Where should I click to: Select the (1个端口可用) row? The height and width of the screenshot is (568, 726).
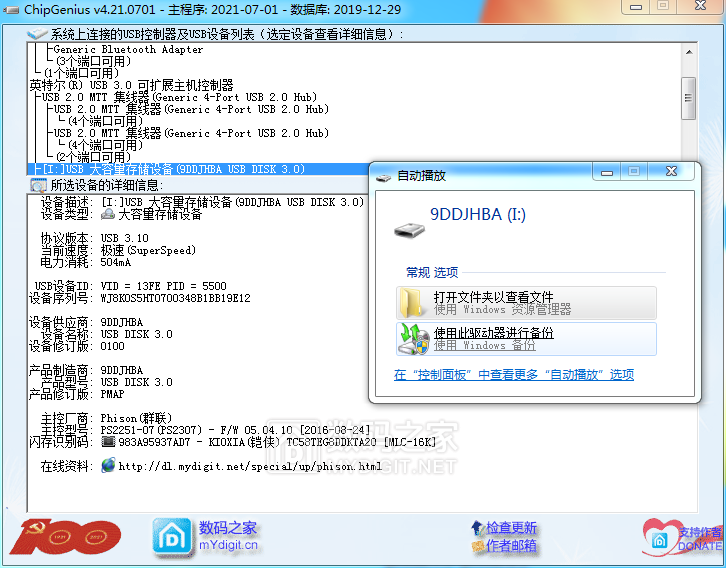point(82,73)
